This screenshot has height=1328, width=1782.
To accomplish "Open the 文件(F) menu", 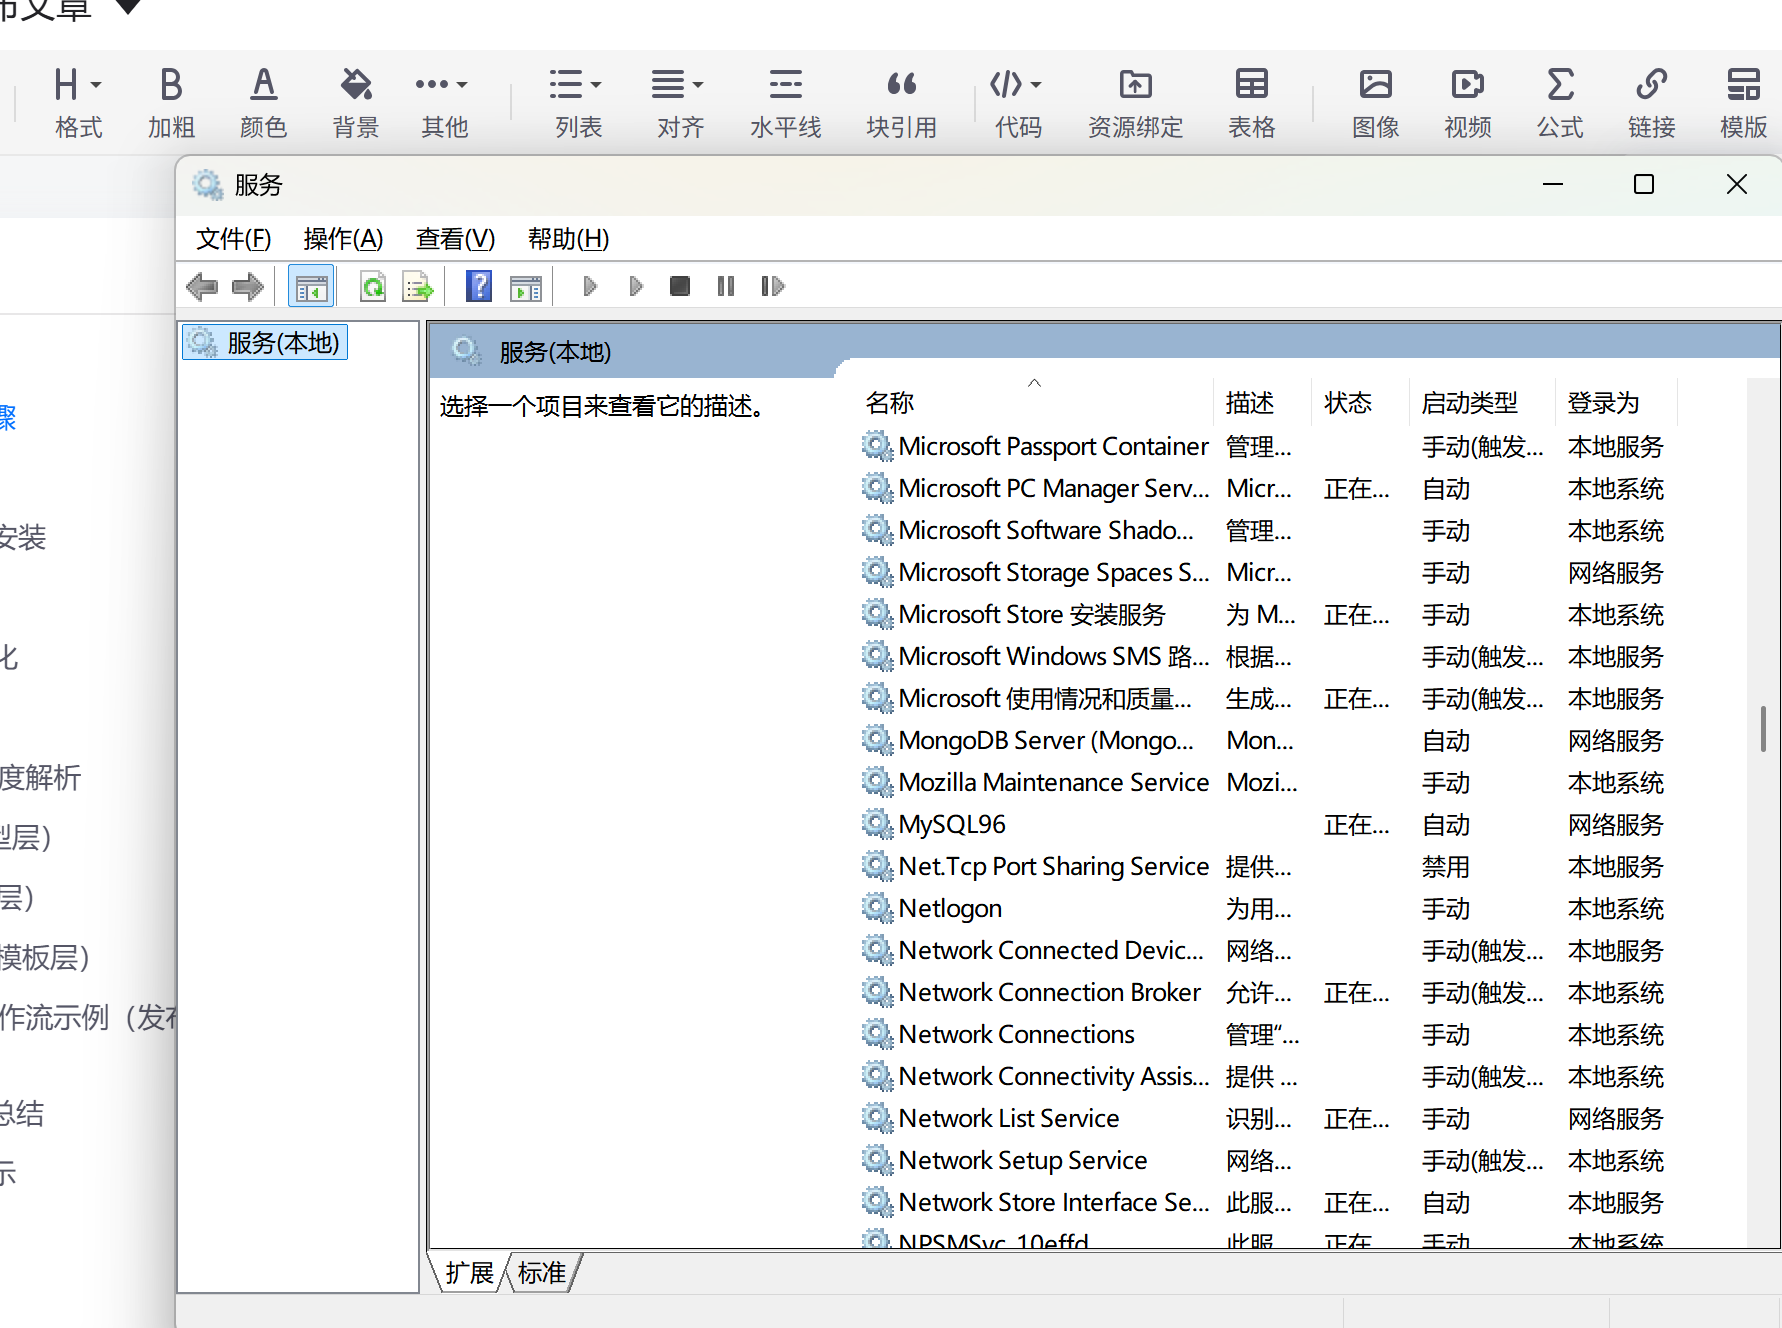I will [233, 239].
